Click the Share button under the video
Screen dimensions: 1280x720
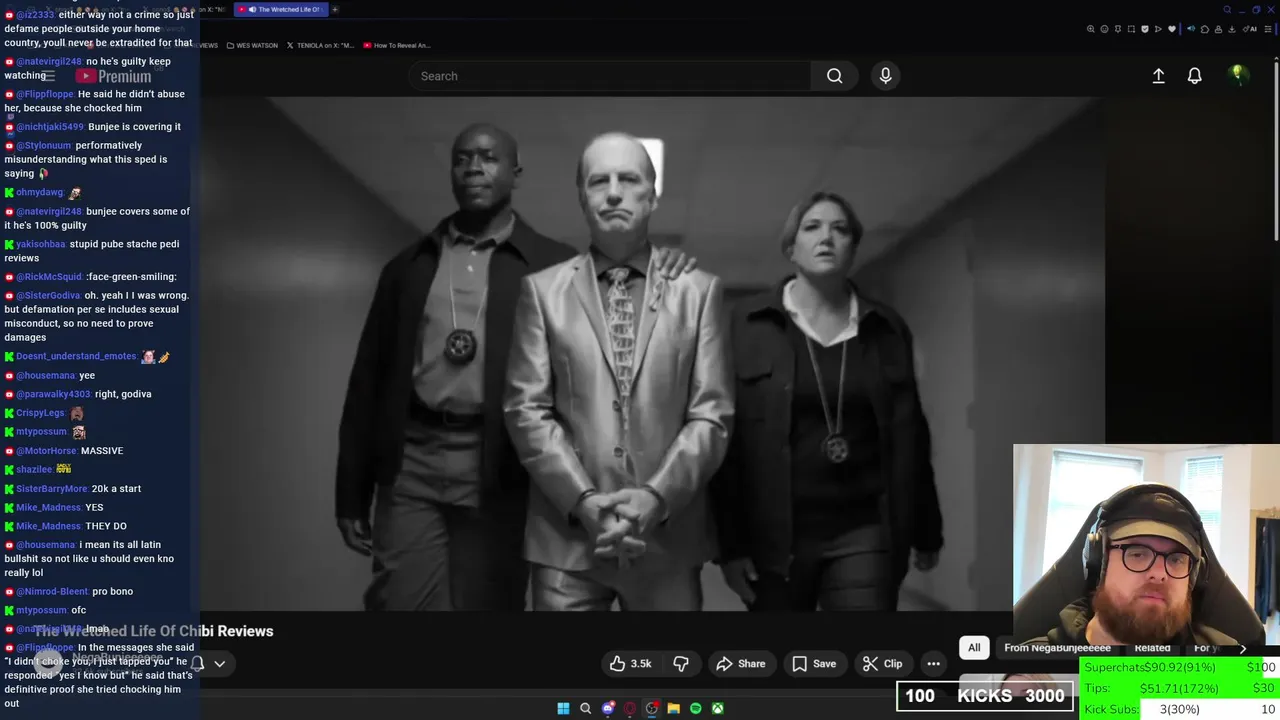click(x=740, y=664)
